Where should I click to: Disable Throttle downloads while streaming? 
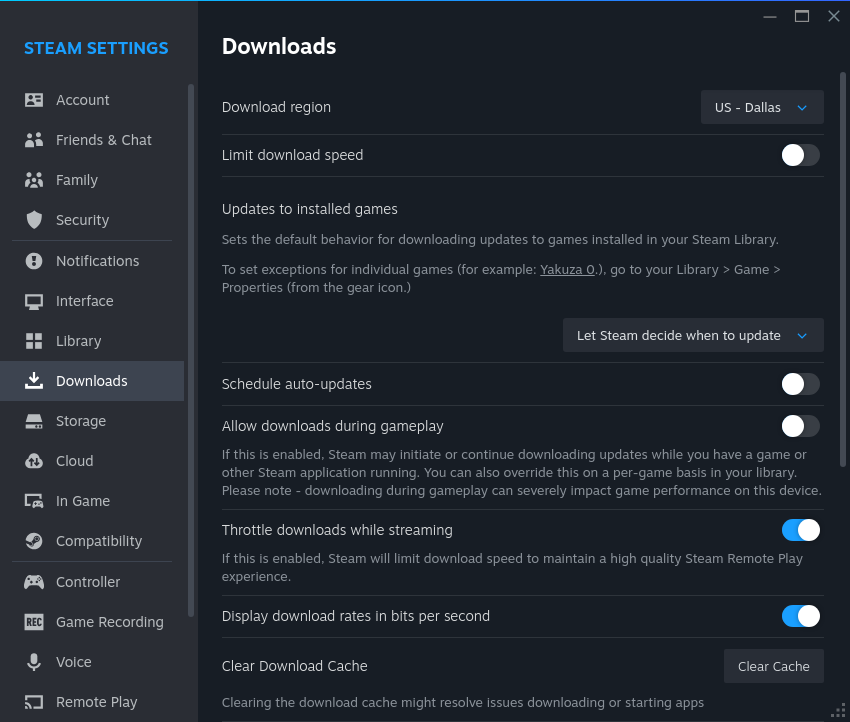pyautogui.click(x=800, y=530)
